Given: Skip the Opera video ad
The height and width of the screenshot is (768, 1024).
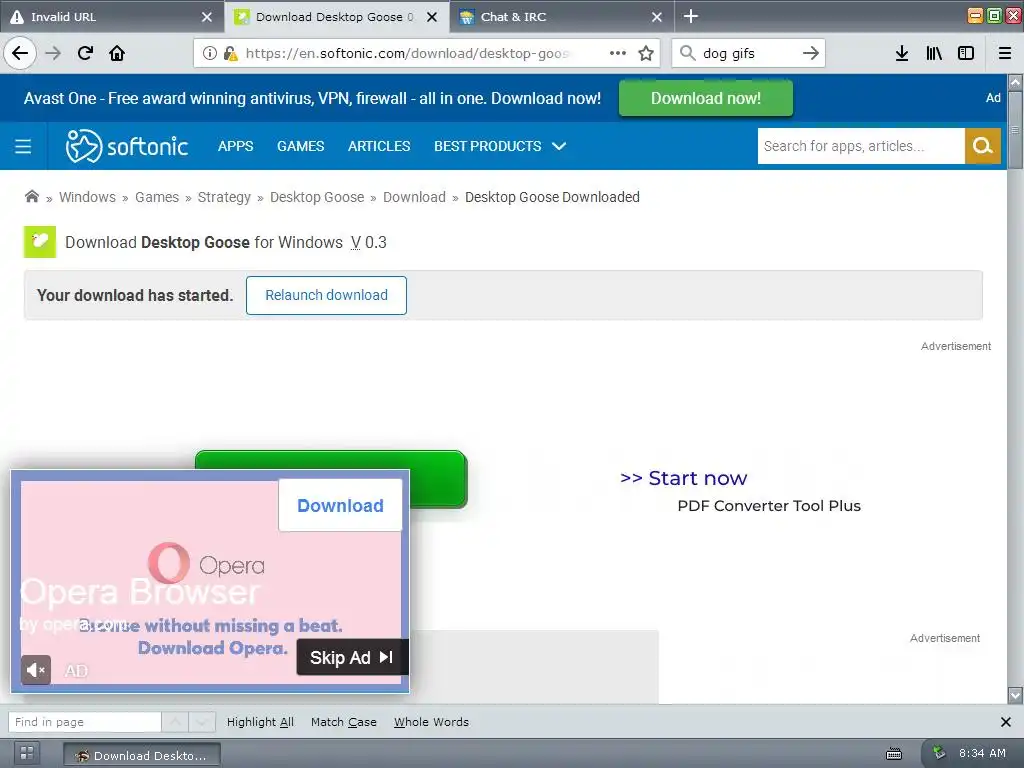Looking at the screenshot, I should pos(352,657).
